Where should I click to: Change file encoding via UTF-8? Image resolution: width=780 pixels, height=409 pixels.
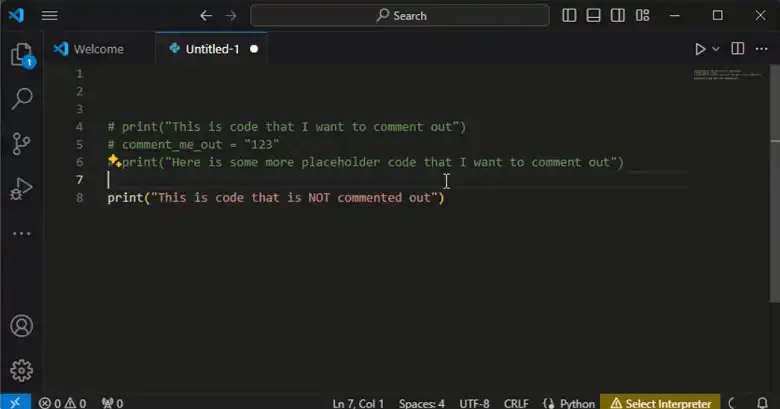[x=475, y=403]
